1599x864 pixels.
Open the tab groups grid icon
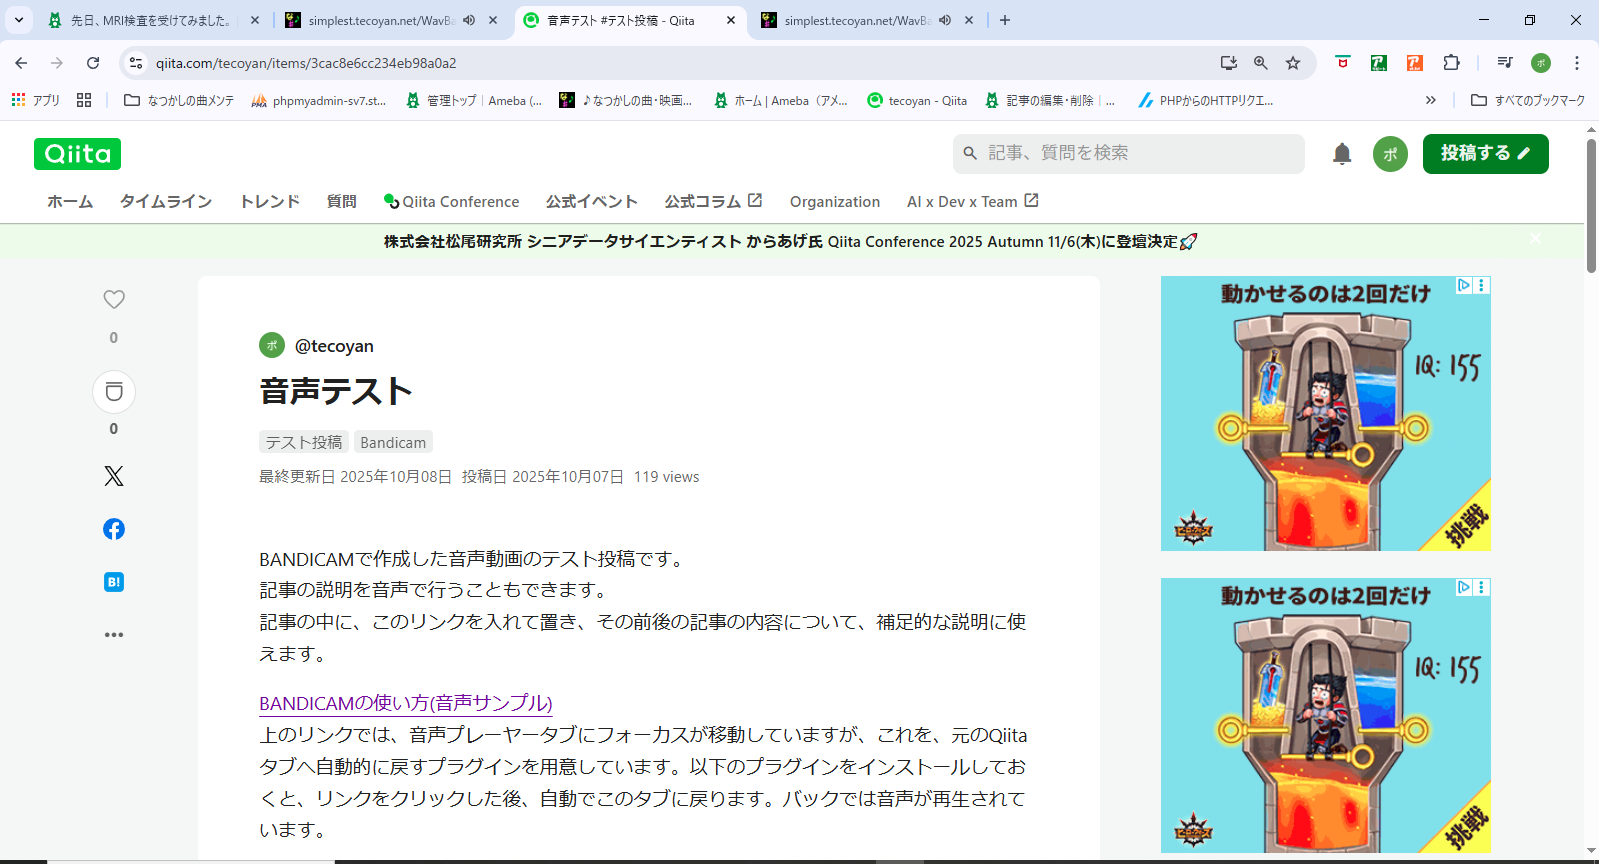click(84, 100)
